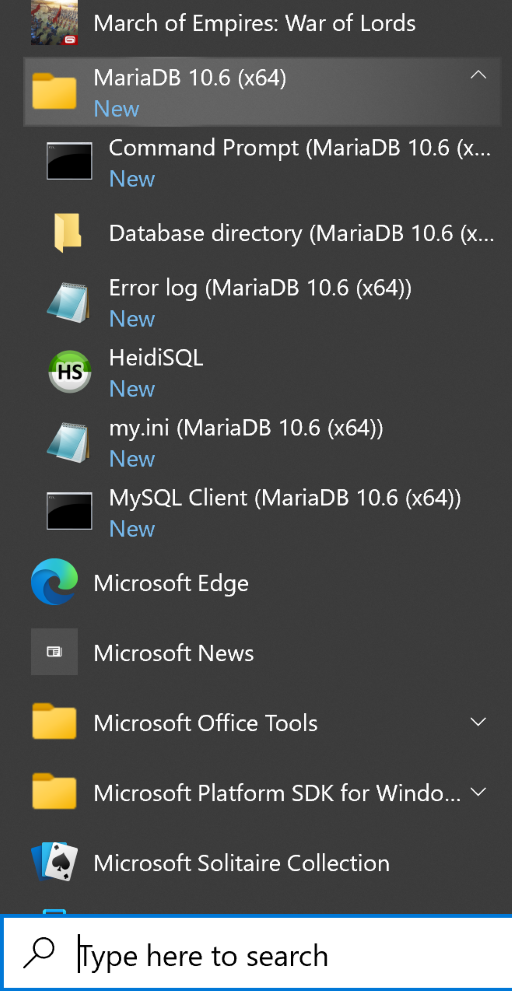Screen dimensions: 512x991
Task: Click the MariaDB 10.6 (x64) folder icon
Action: (54, 90)
